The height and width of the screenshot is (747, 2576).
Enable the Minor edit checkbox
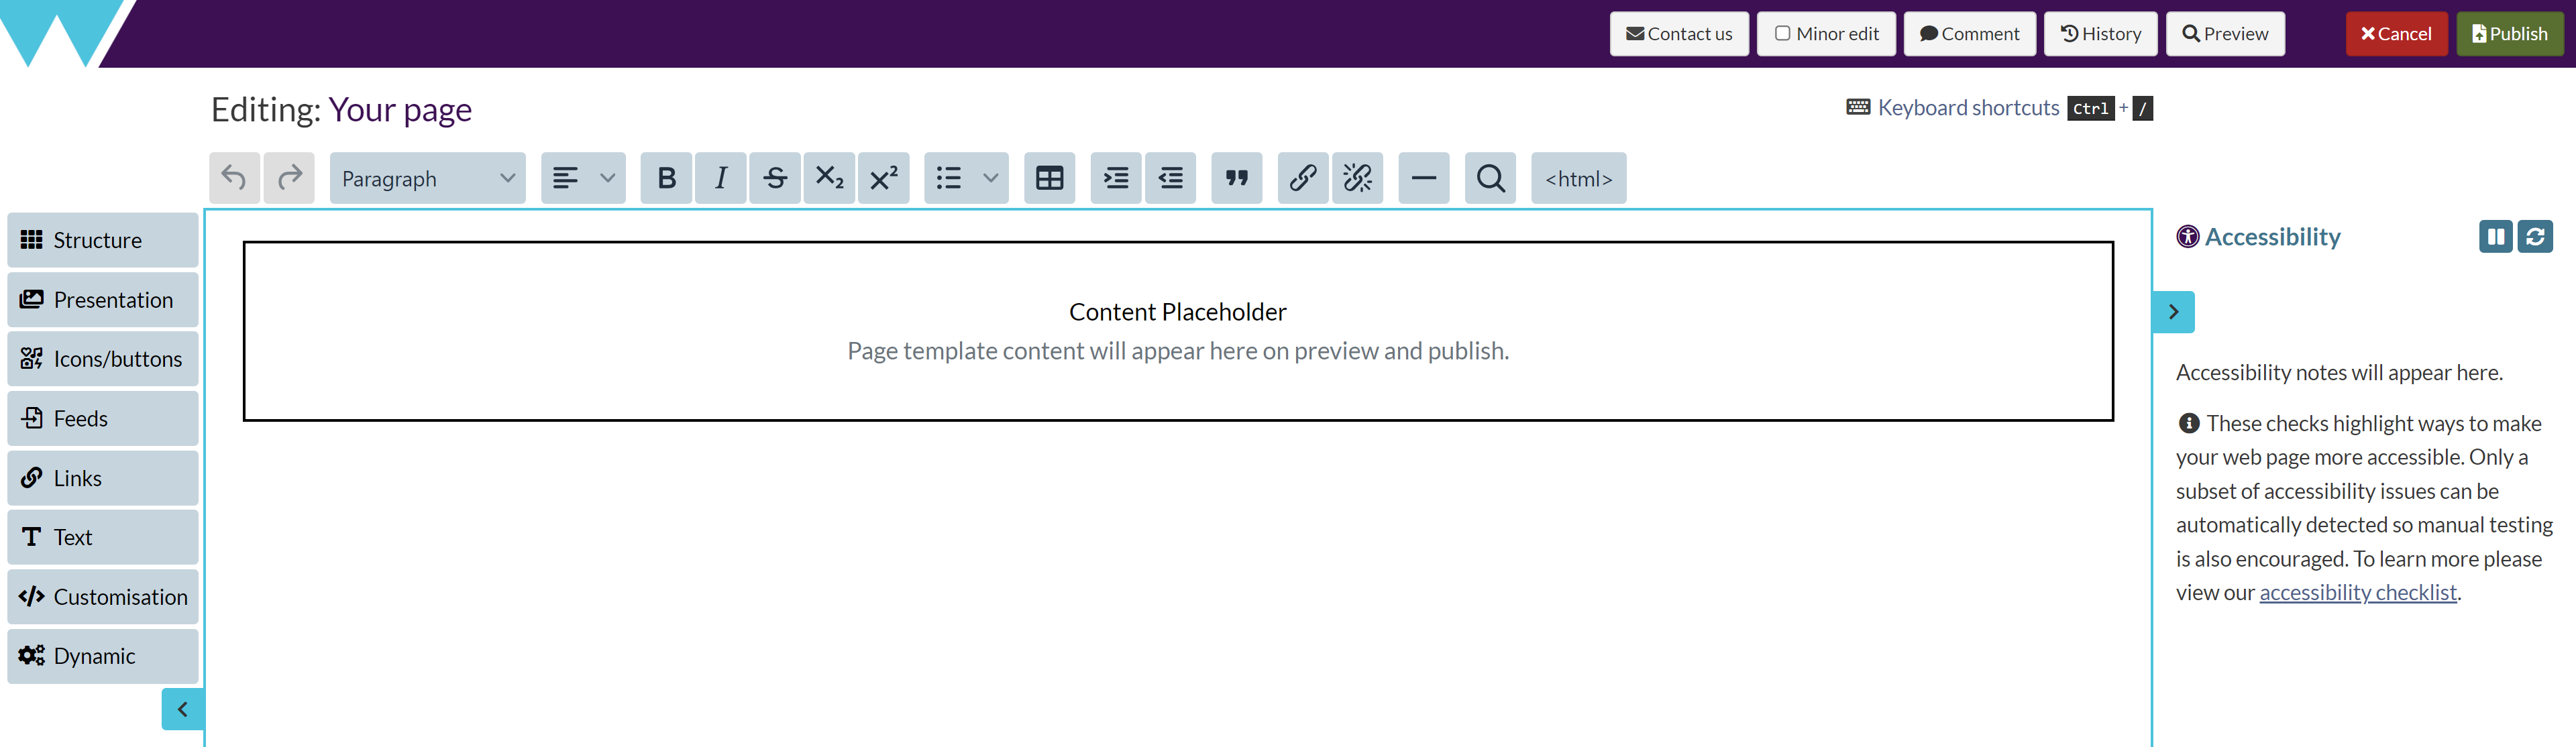1782,33
